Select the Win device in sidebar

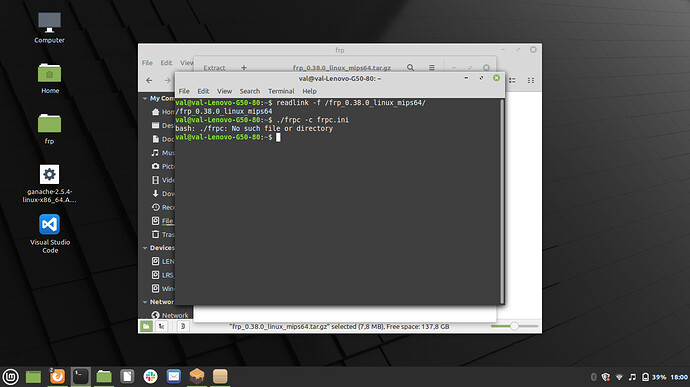[x=163, y=289]
